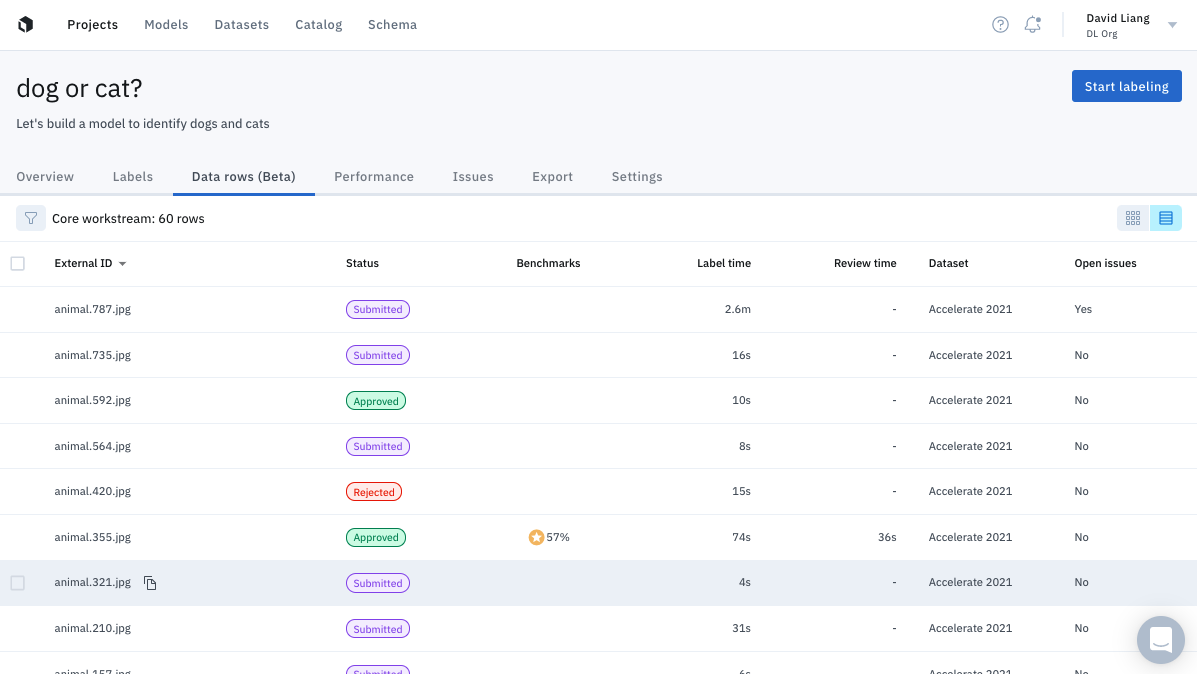Open the animal.564.jpg row

point(598,446)
